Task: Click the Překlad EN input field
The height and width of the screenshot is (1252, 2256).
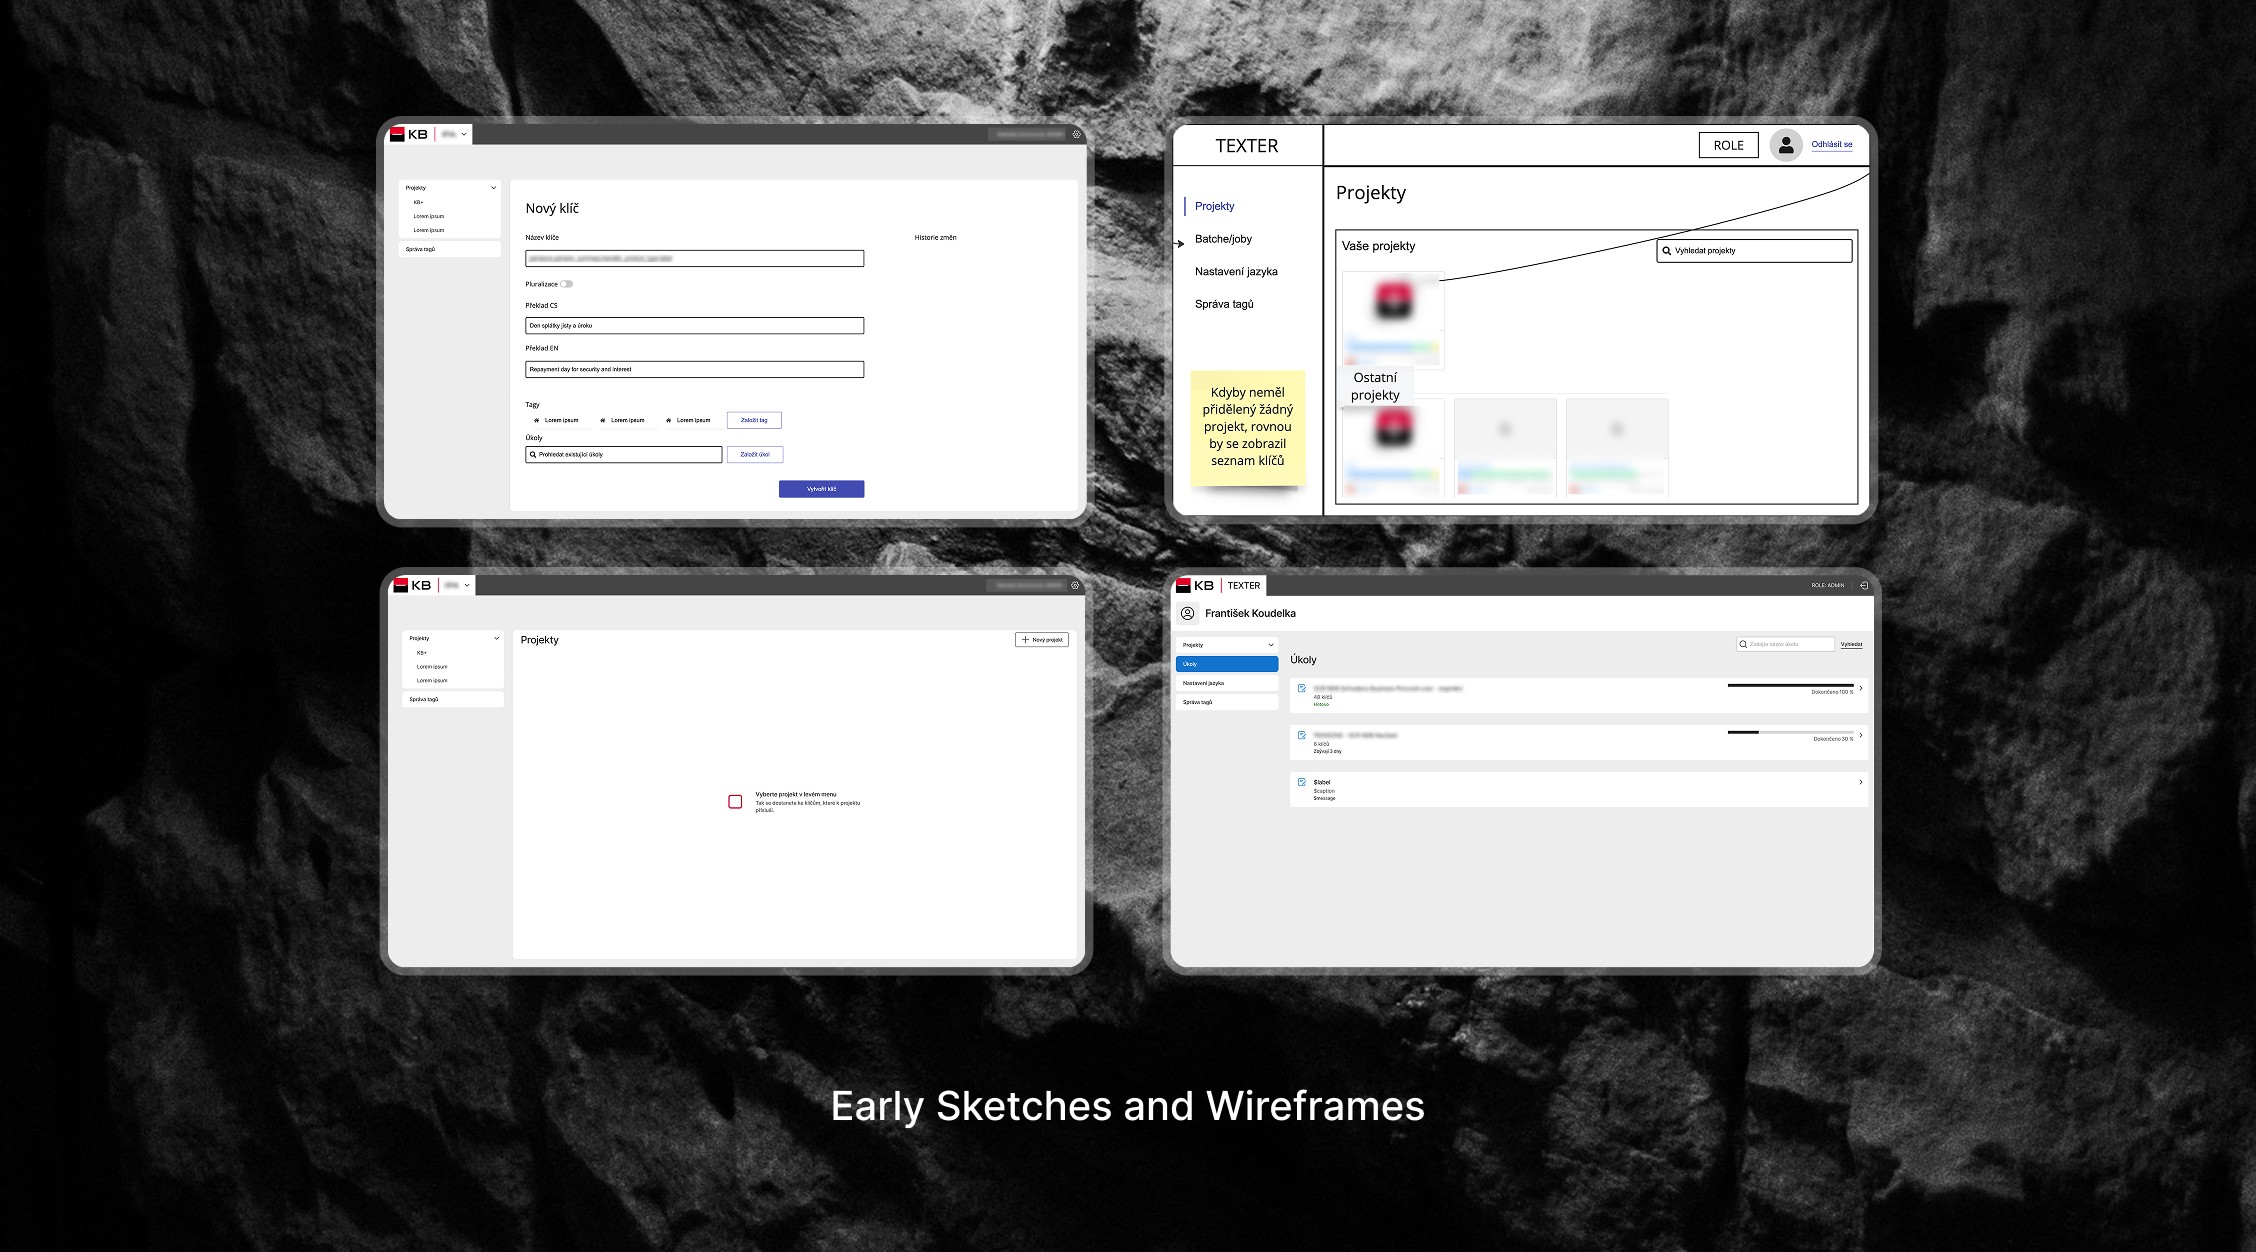Action: [694, 369]
